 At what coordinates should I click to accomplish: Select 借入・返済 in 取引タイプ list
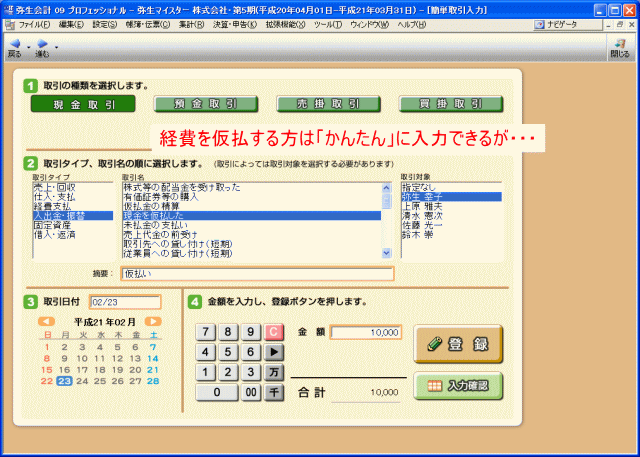click(x=73, y=235)
